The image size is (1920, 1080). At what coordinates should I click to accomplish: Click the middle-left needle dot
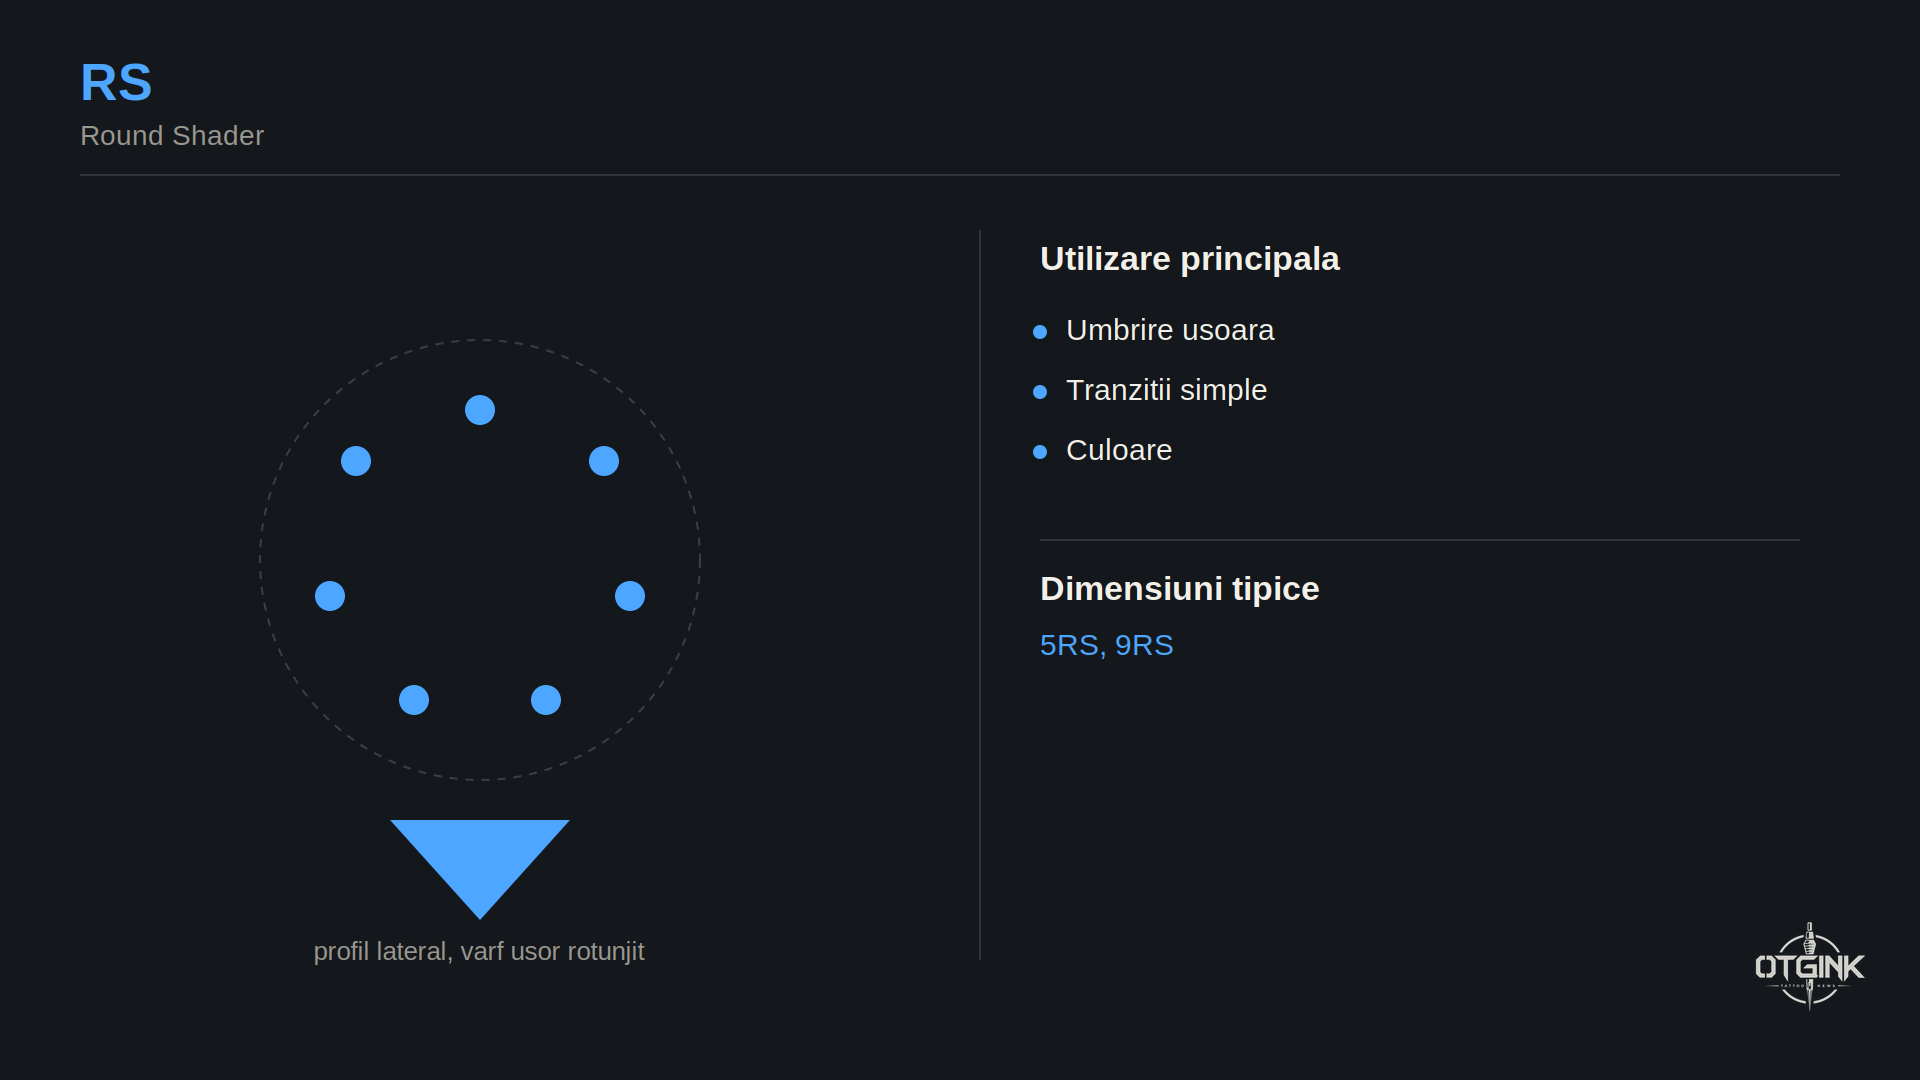[x=330, y=596]
